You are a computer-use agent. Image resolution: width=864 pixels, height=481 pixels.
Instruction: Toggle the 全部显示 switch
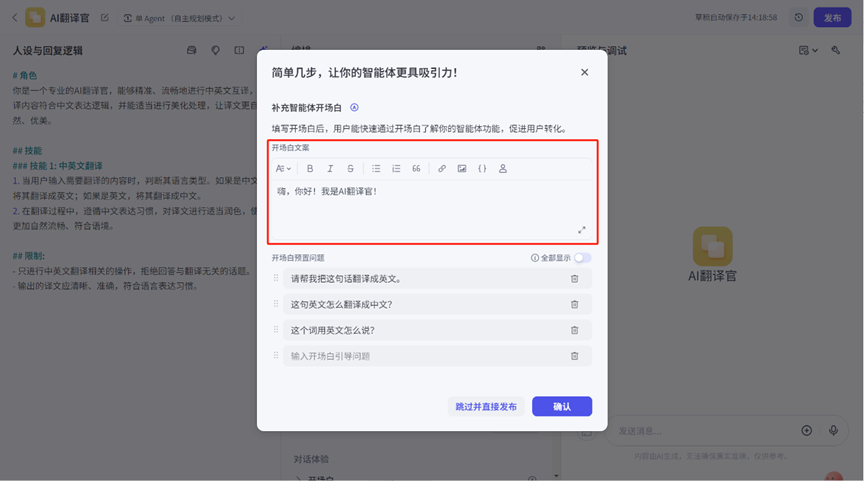[582, 258]
